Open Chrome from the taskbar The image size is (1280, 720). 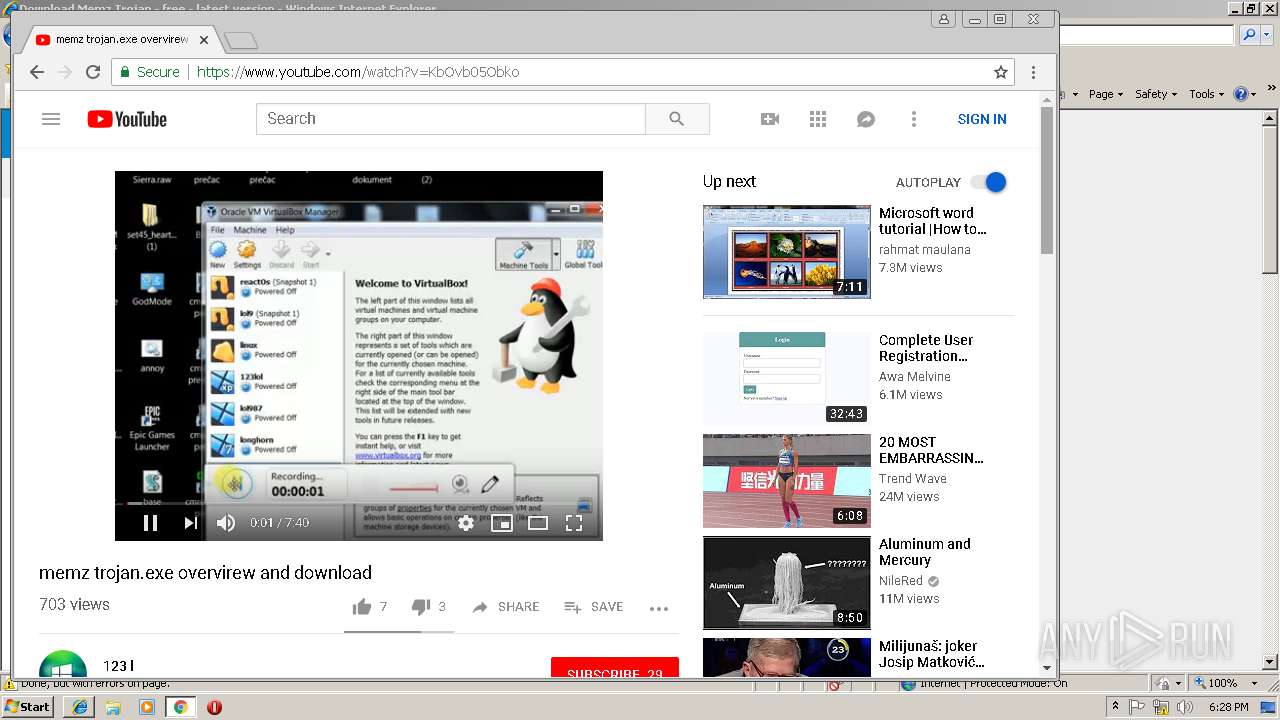pyautogui.click(x=180, y=707)
